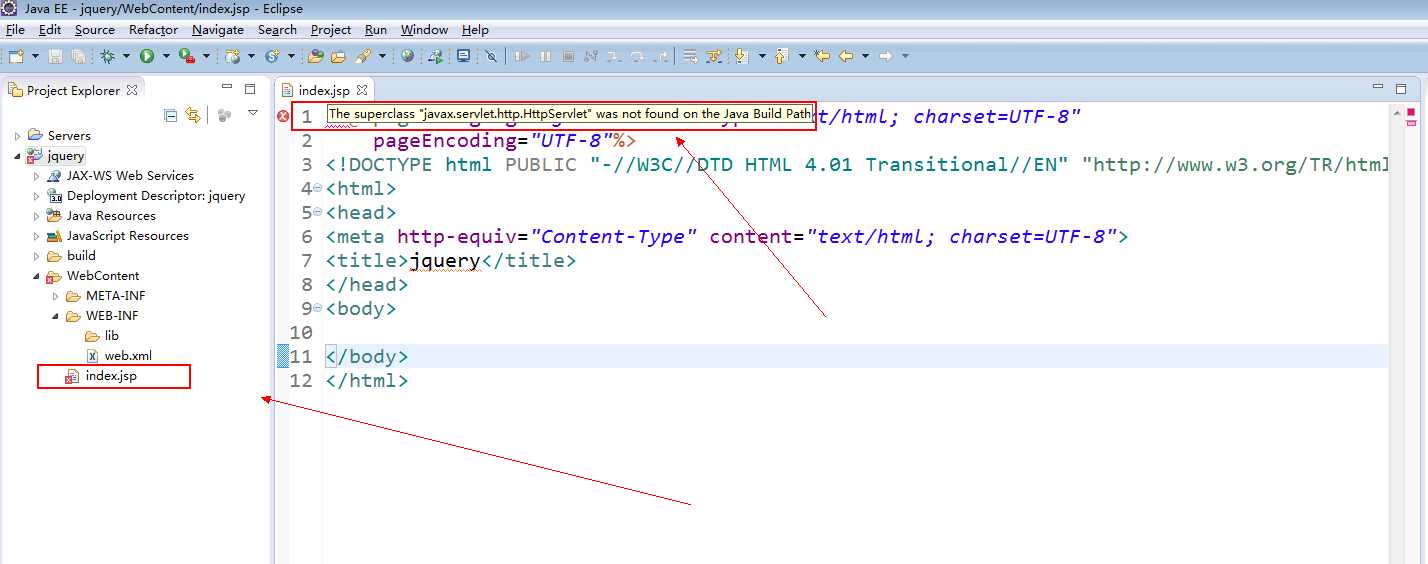The height and width of the screenshot is (564, 1428).
Task: Click the Back navigation arrow icon
Action: click(846, 56)
